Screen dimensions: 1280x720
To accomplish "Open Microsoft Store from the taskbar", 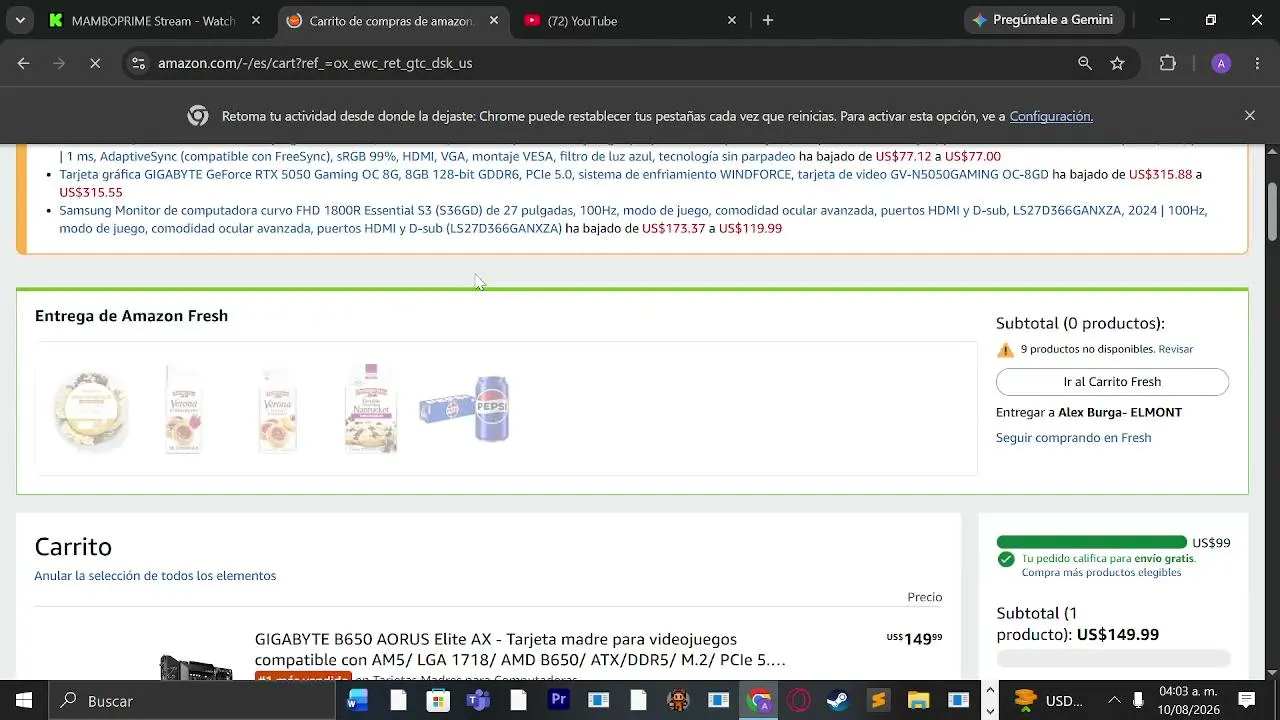I will [438, 701].
